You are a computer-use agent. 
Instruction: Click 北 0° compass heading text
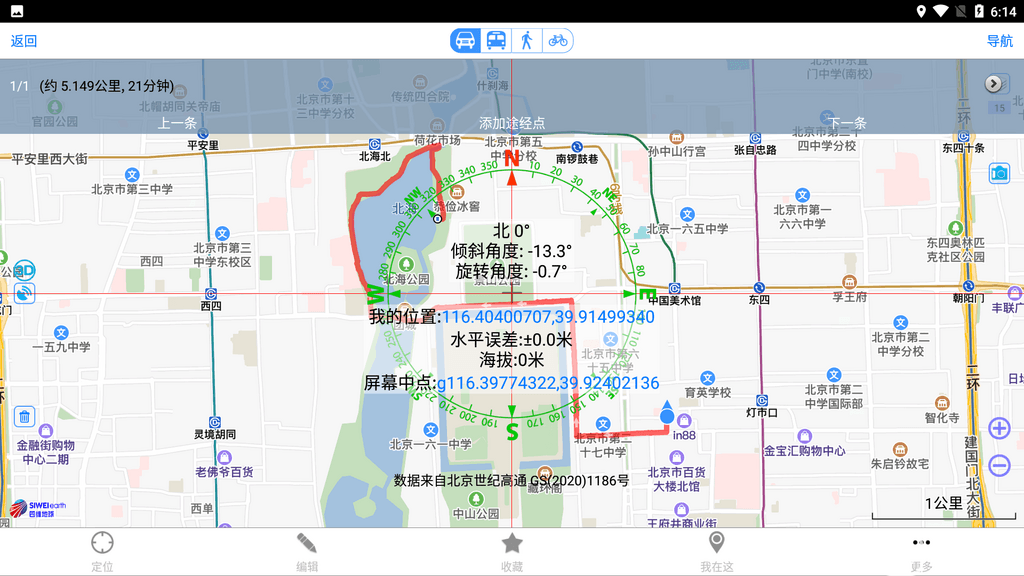point(511,231)
